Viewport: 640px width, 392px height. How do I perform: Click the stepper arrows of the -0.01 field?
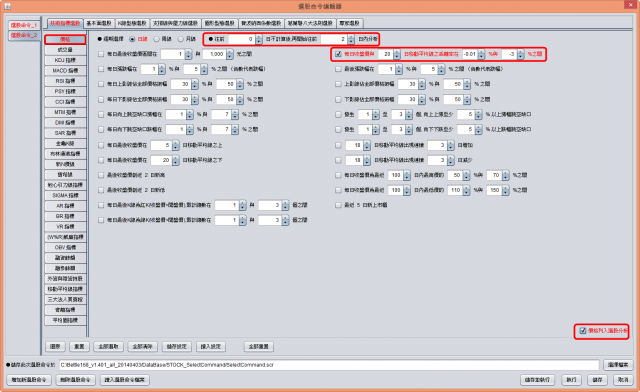coord(481,54)
